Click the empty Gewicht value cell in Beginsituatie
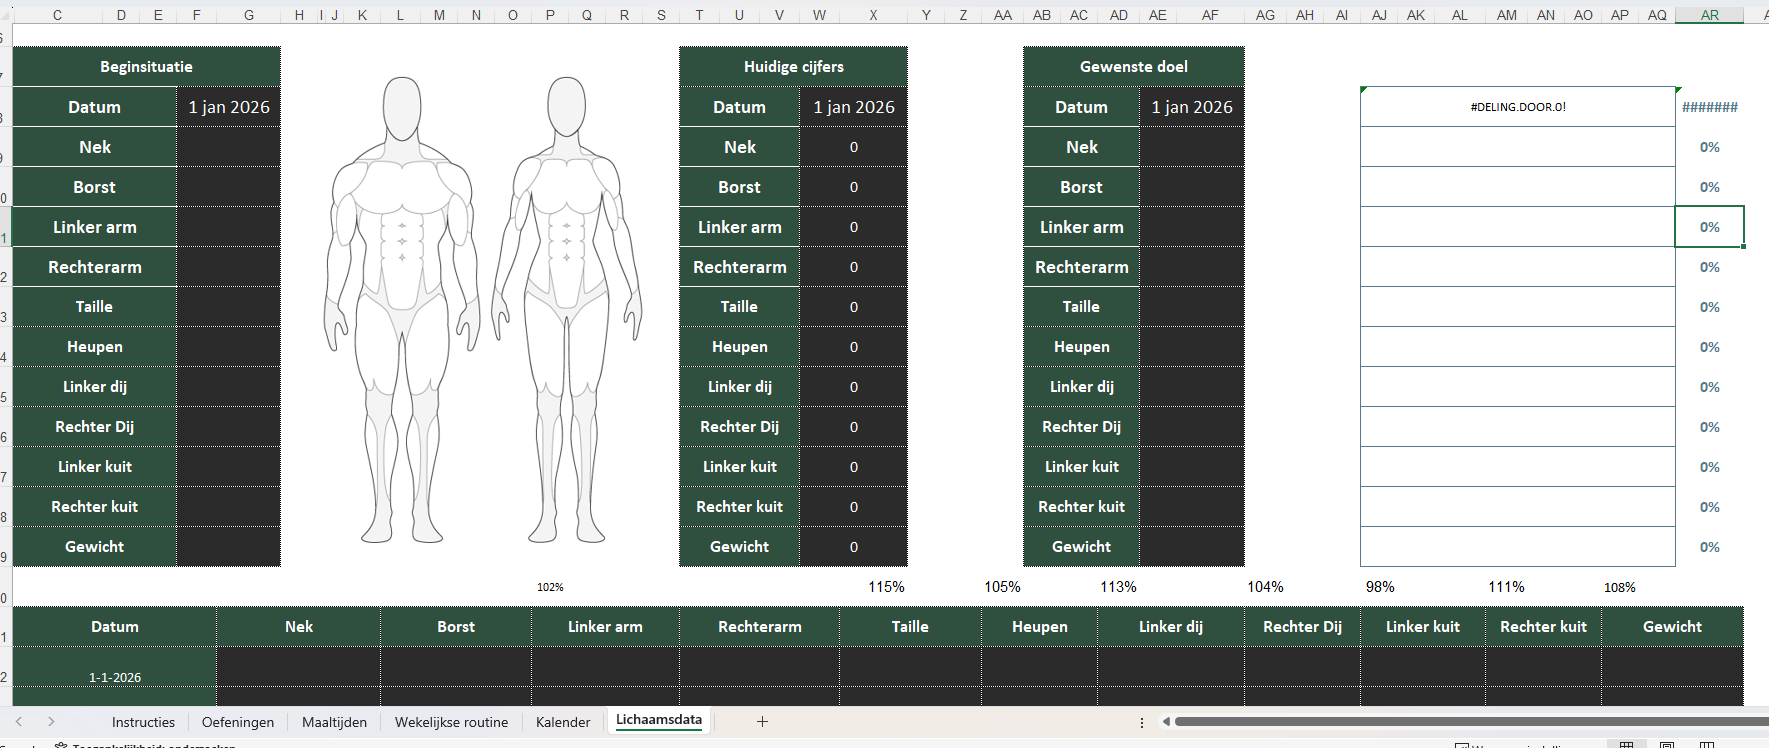This screenshot has height=748, width=1769. (x=229, y=547)
